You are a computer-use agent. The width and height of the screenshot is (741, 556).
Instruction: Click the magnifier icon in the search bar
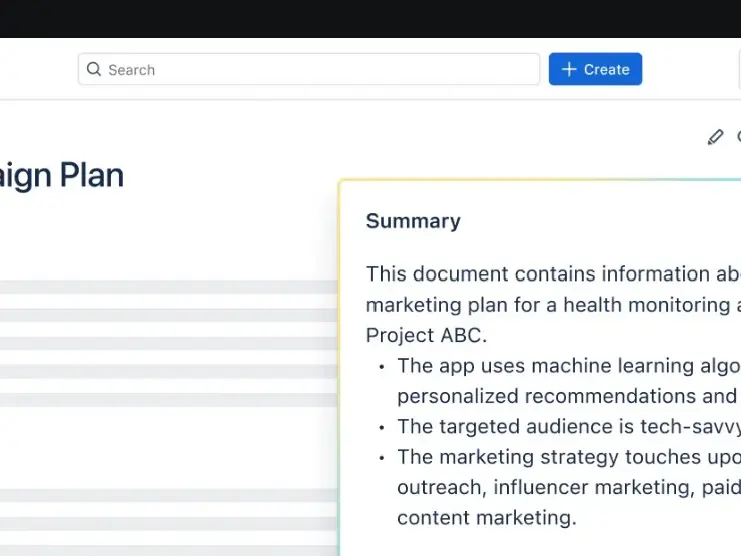tap(94, 70)
